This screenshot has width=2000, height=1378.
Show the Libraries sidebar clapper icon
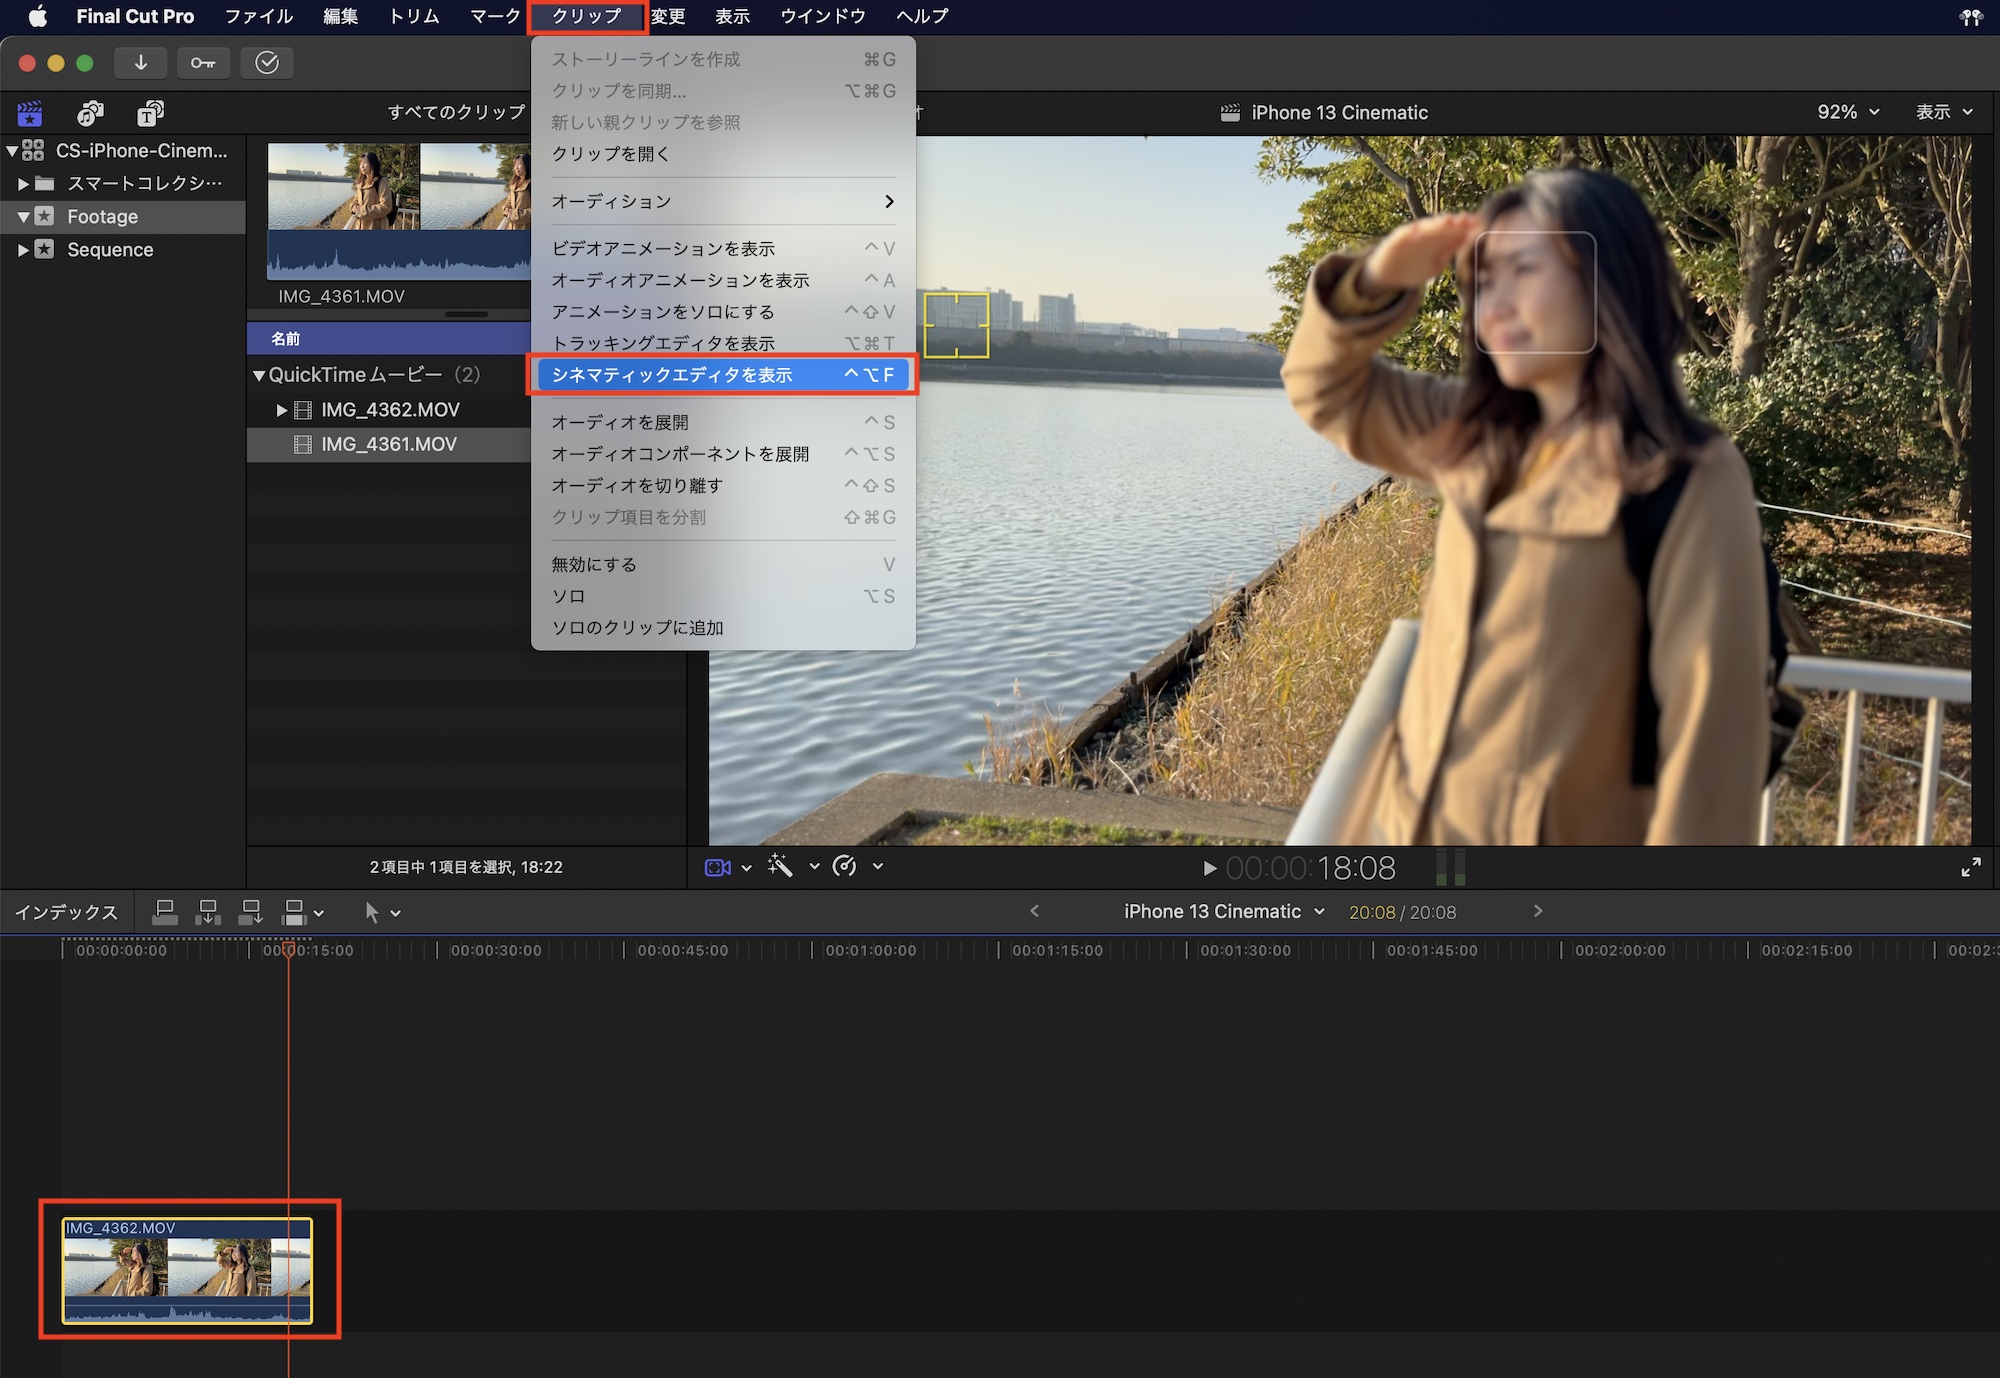click(x=30, y=113)
